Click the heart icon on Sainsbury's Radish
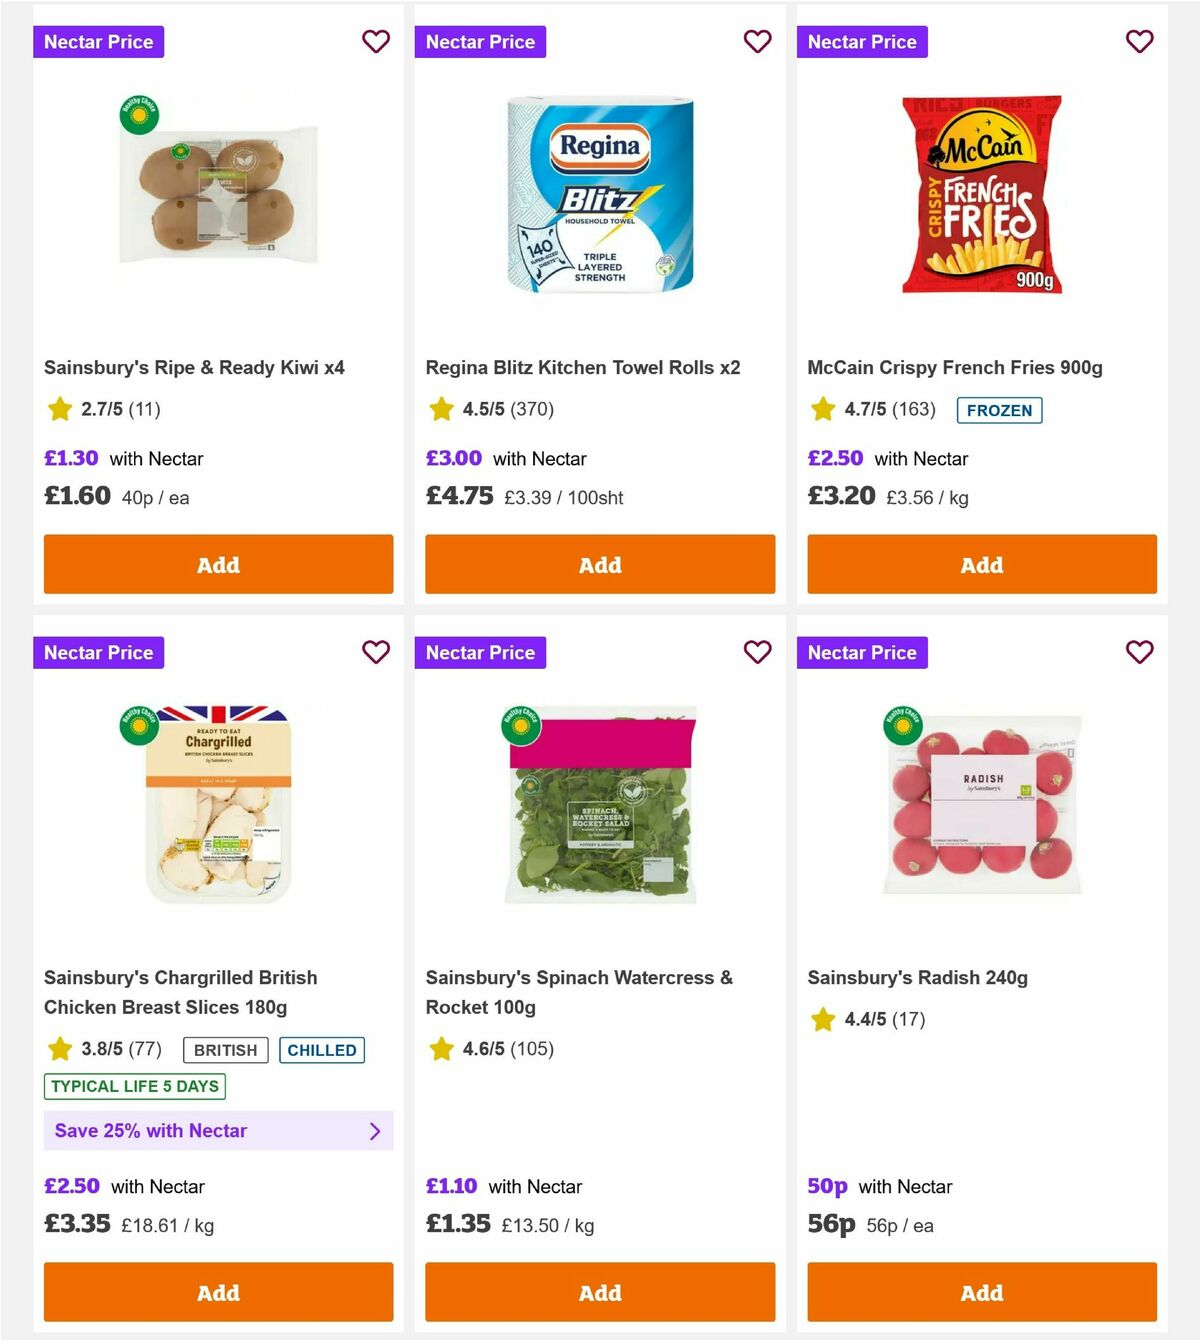 coord(1139,652)
